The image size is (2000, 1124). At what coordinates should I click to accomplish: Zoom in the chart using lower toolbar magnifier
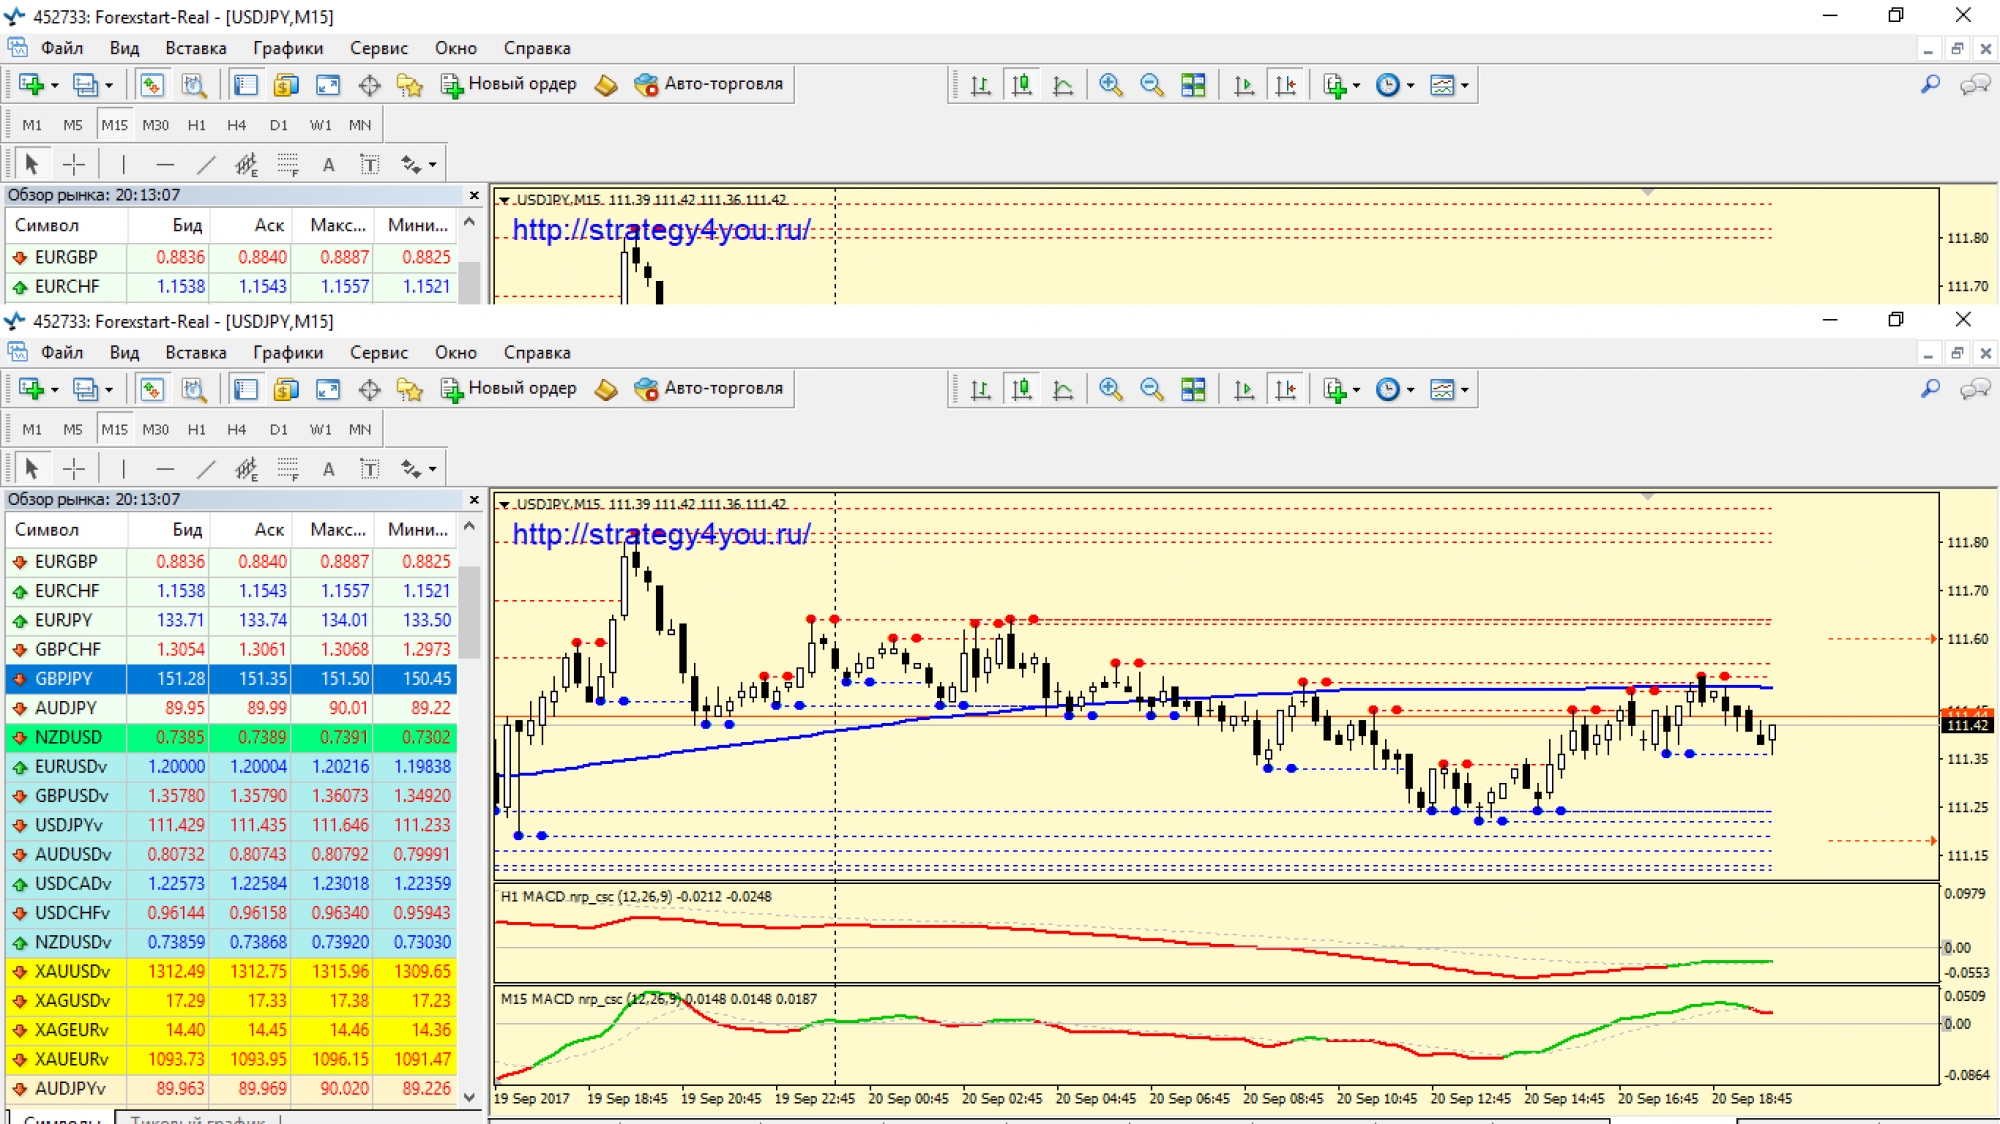click(x=1110, y=390)
